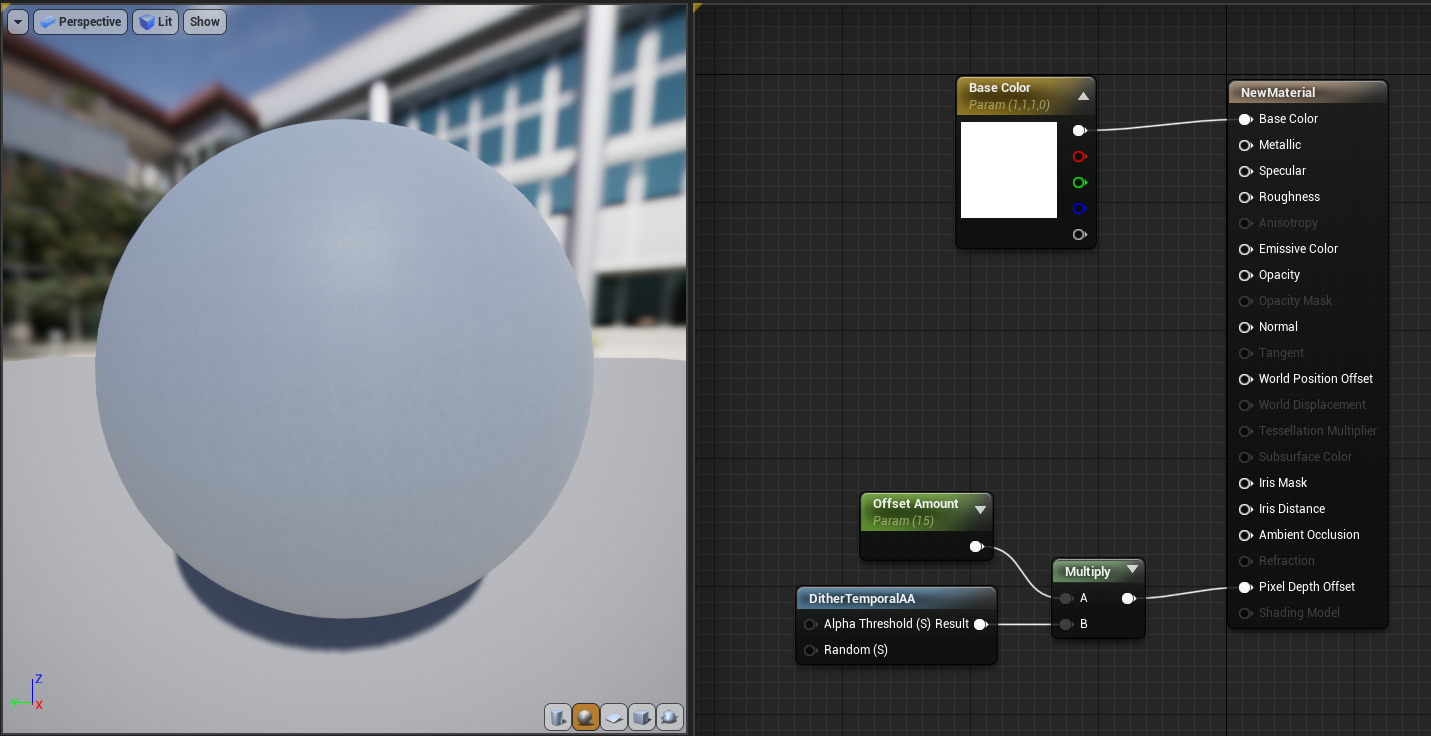Switch preview mesh to plane
The height and width of the screenshot is (736, 1431).
tap(614, 716)
